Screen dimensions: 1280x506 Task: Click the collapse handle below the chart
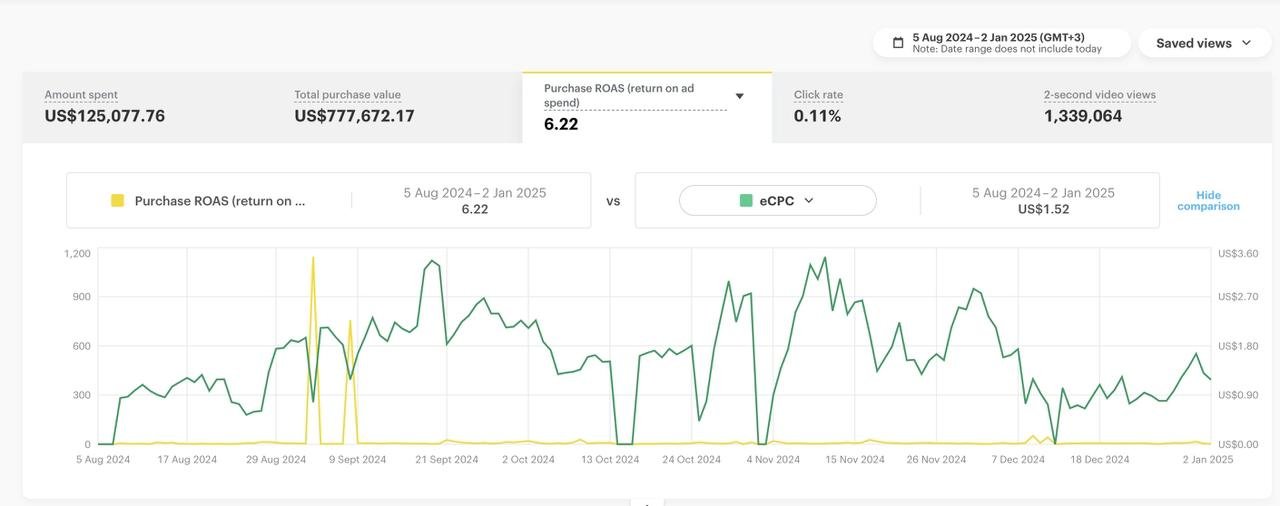647,502
